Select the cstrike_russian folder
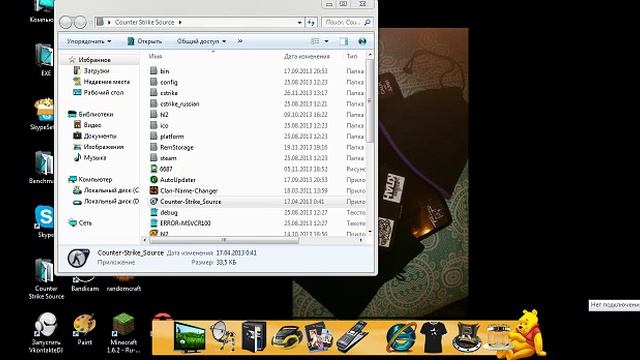Image resolution: width=640 pixels, height=360 pixels. (180, 104)
